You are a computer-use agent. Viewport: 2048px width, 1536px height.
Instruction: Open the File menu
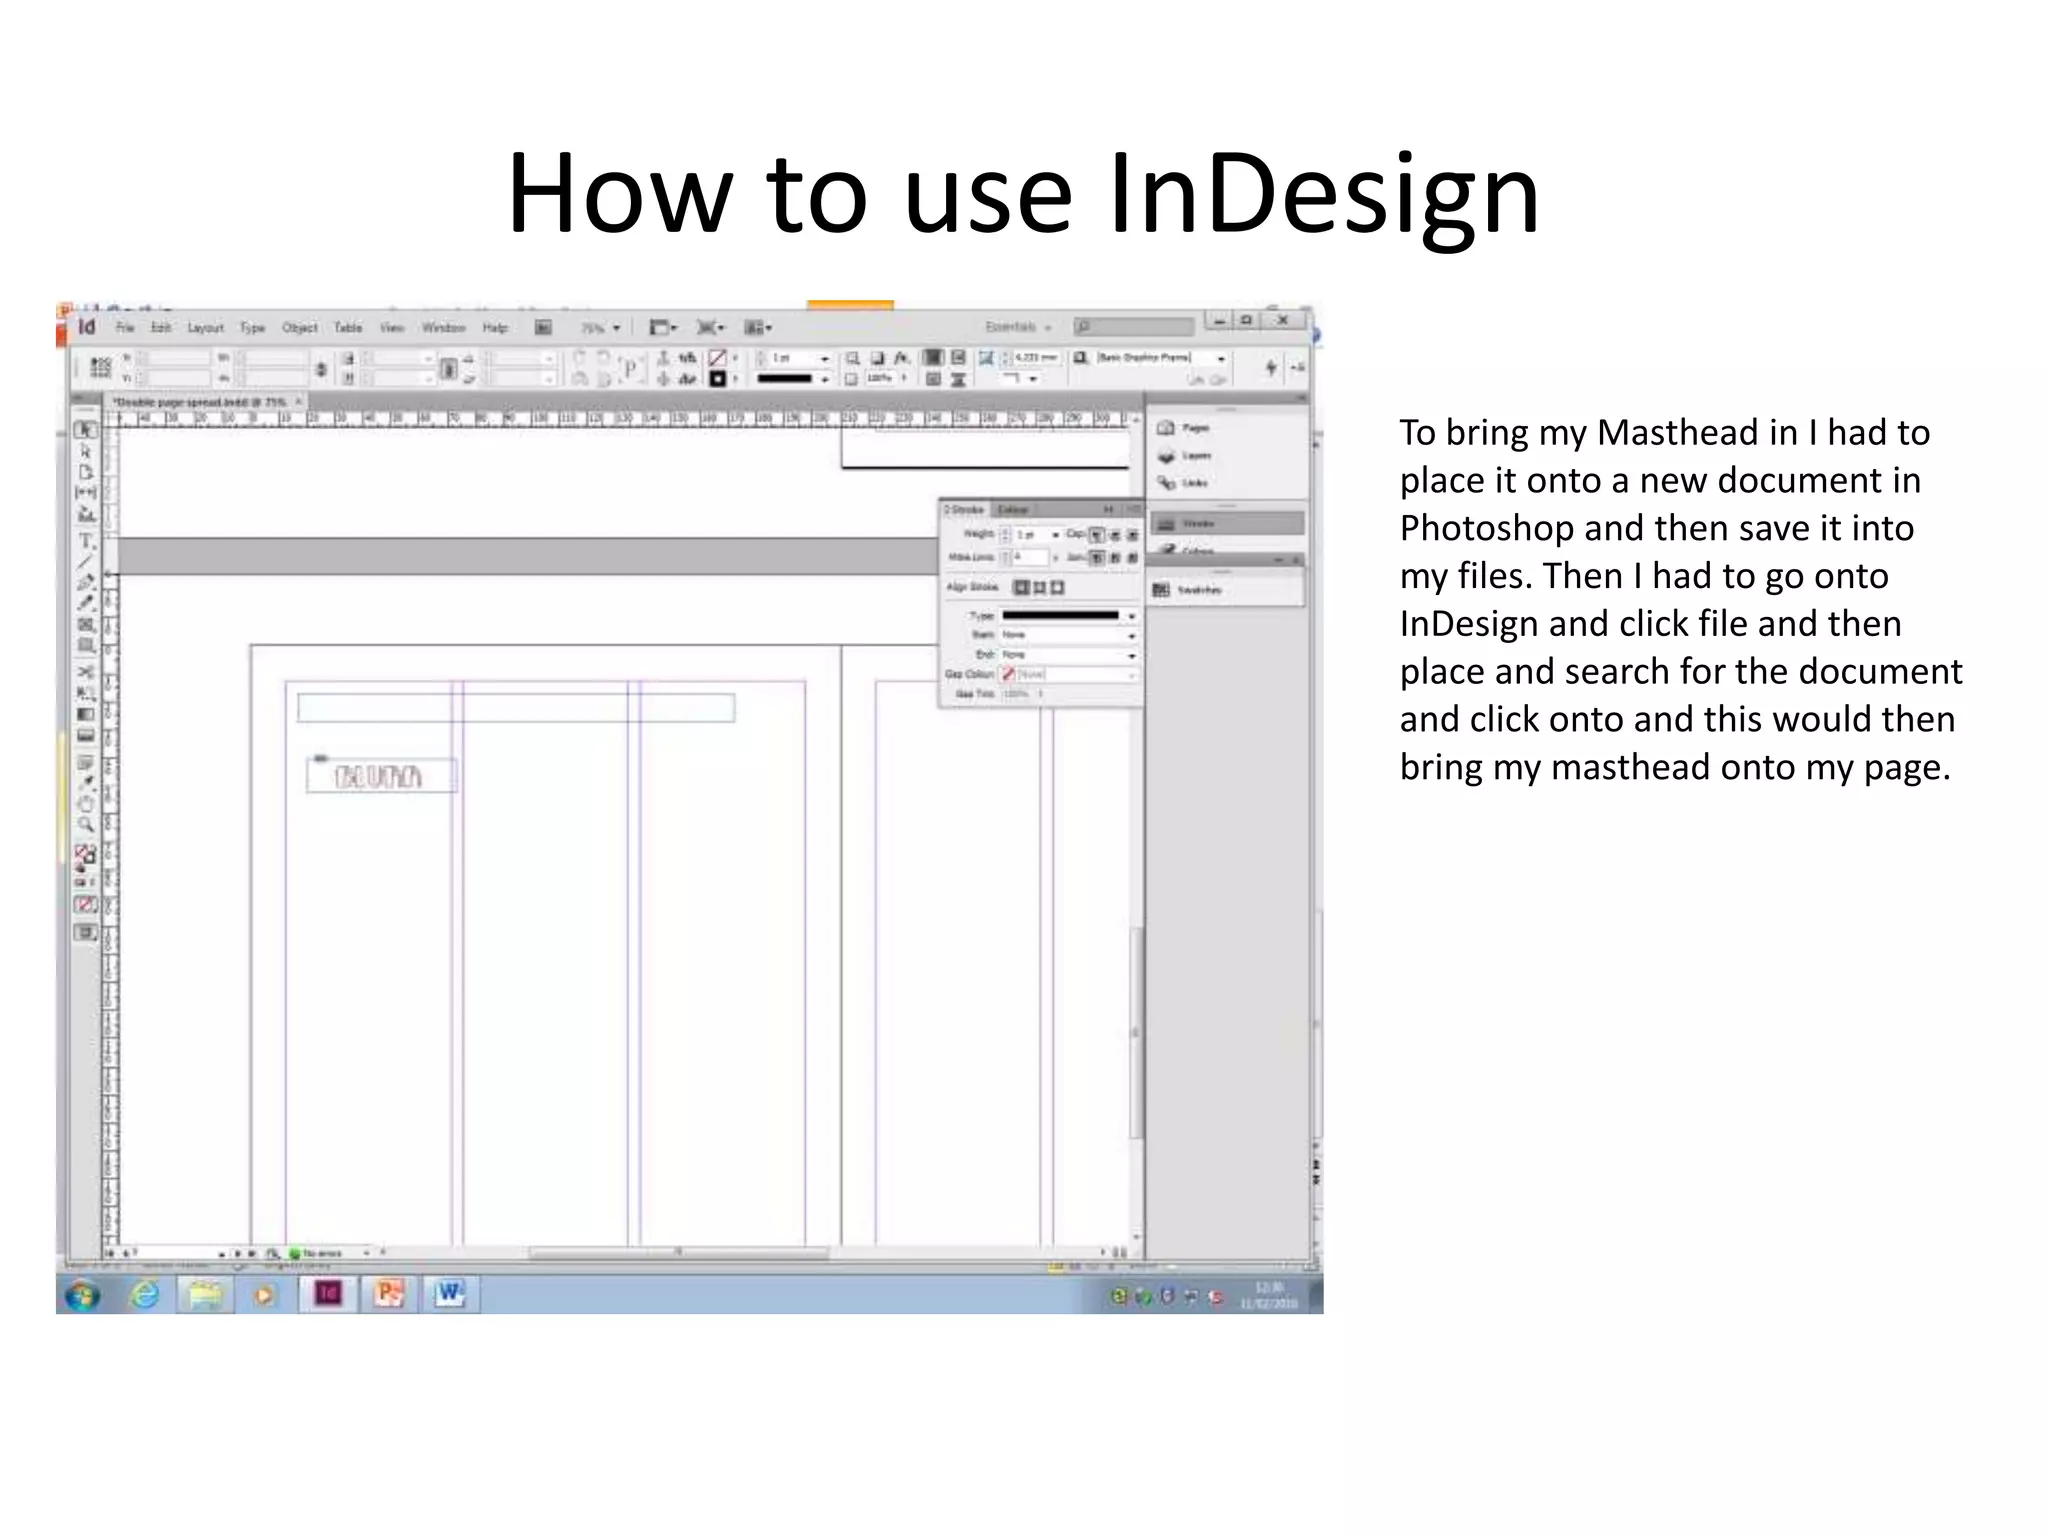(125, 328)
